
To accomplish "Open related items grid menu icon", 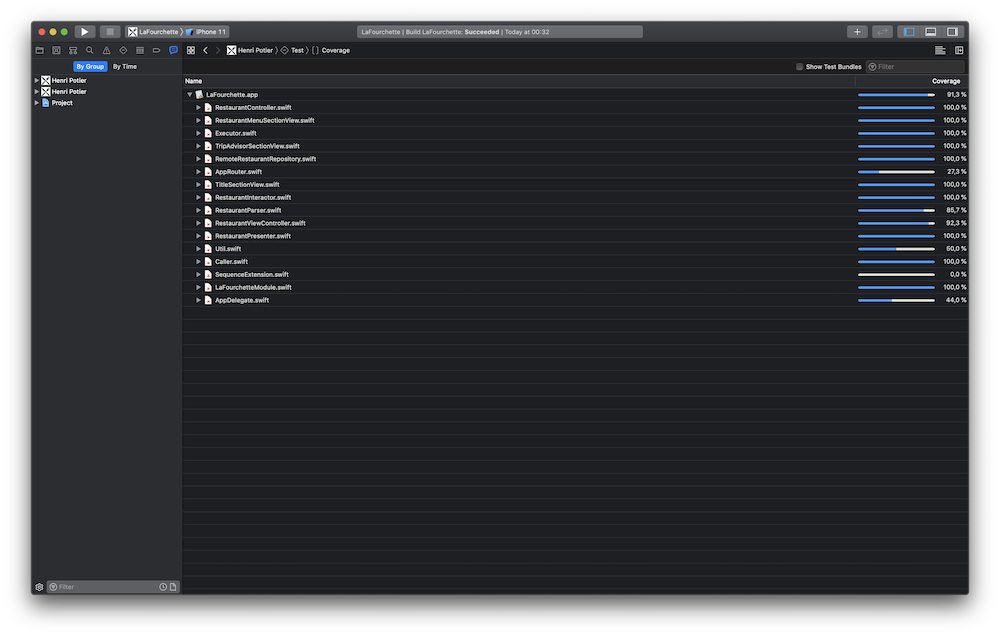I will pos(191,50).
